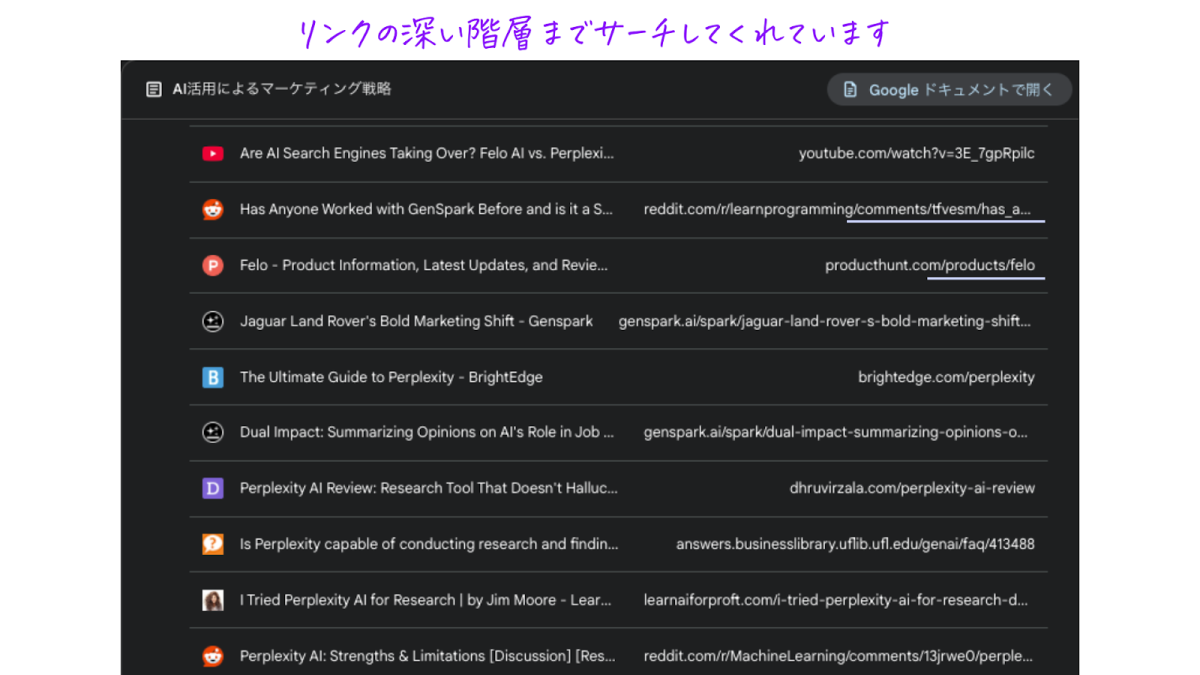Open 'The Ultimate Guide to Perplexity' title
The height and width of the screenshot is (675, 1200).
391,378
